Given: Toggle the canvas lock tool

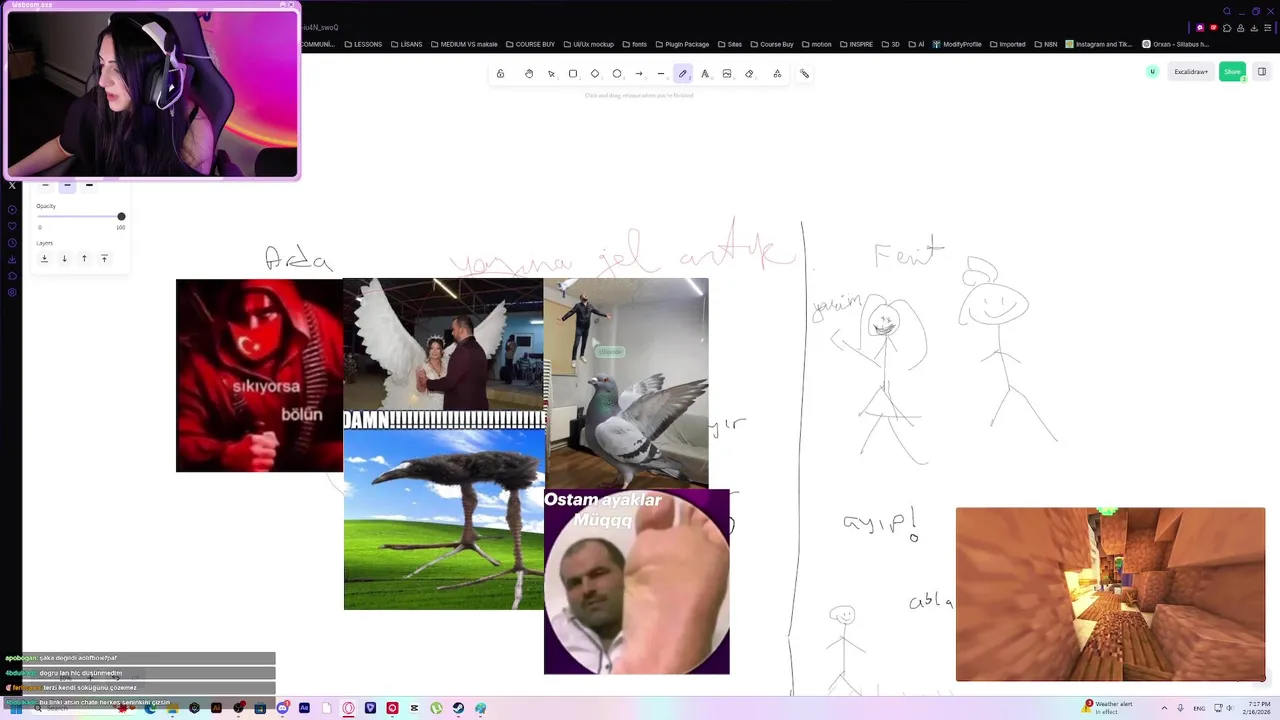Looking at the screenshot, I should 500,73.
